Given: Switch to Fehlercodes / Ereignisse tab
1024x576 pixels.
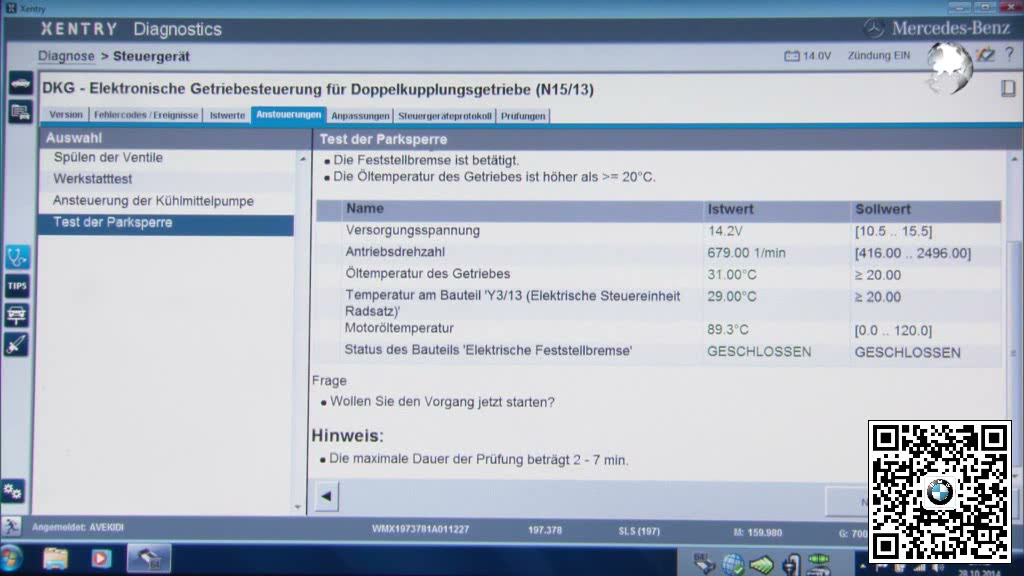Looking at the screenshot, I should [146, 115].
